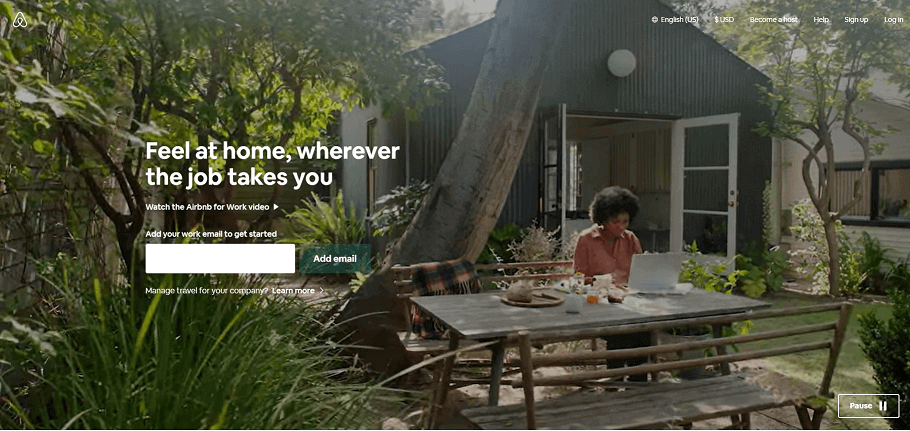This screenshot has width=910, height=431.
Task: Click Watch the Airbnb for Work video text
Action: coord(207,207)
